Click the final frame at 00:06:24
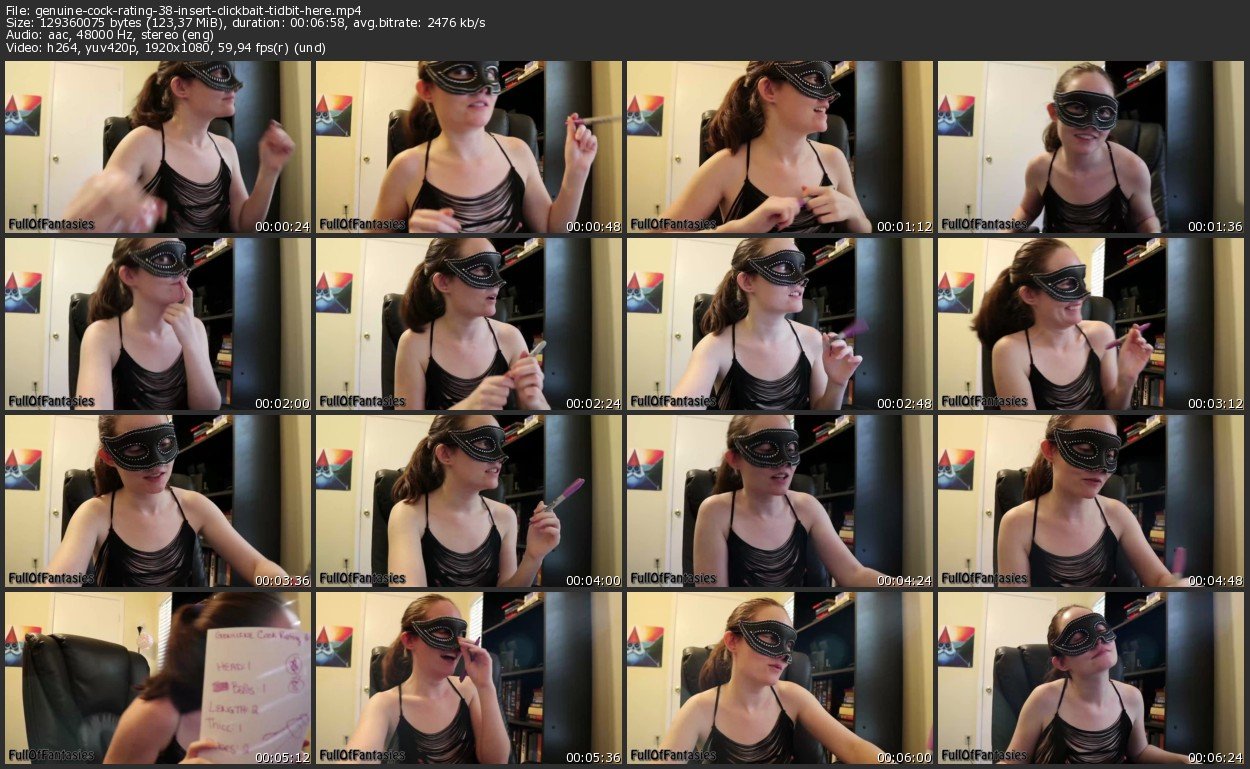The image size is (1250, 769). [x=1091, y=678]
